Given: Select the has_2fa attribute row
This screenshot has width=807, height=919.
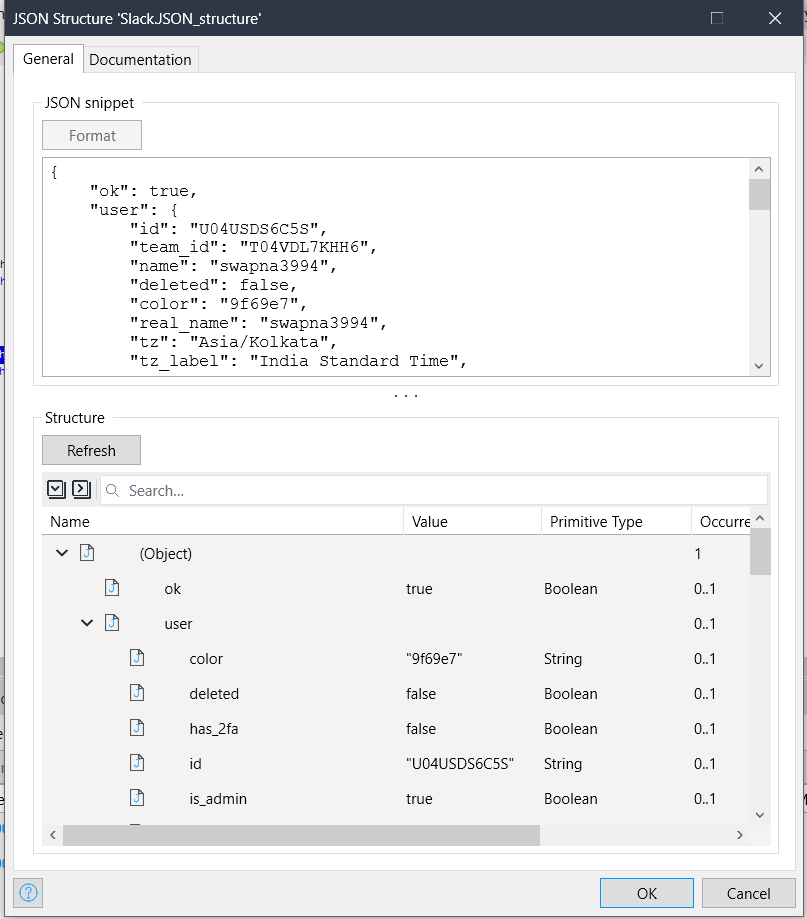Looking at the screenshot, I should point(396,729).
